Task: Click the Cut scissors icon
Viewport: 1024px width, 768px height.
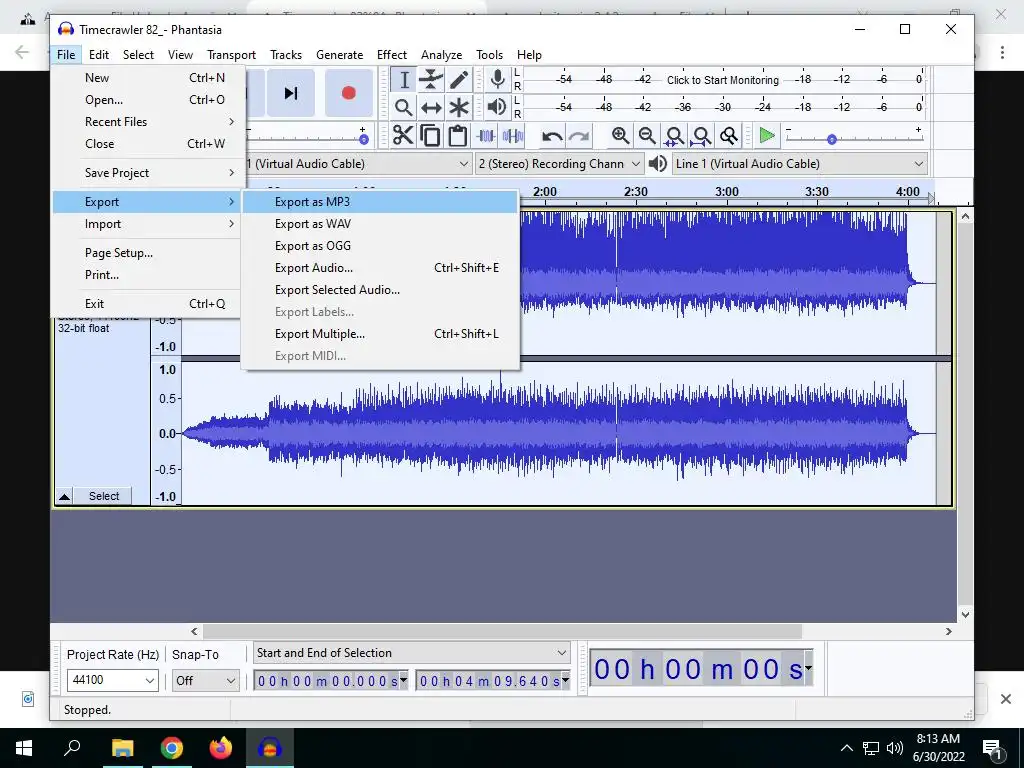Action: (x=403, y=136)
